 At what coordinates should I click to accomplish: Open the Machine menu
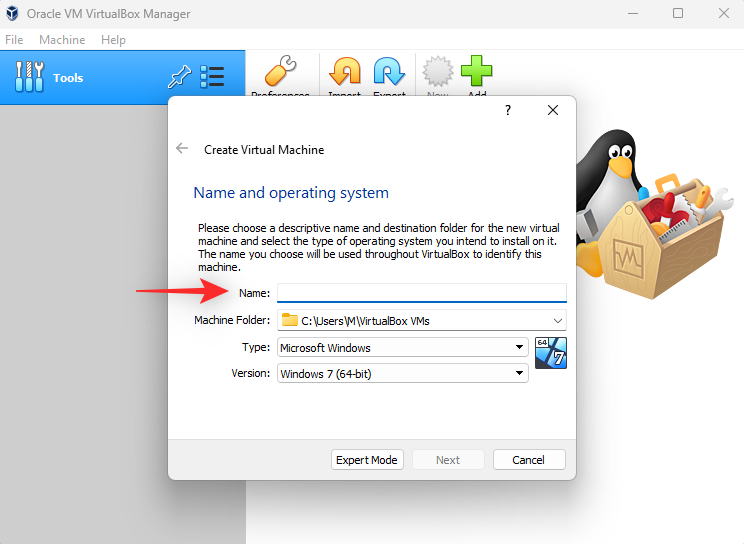62,40
